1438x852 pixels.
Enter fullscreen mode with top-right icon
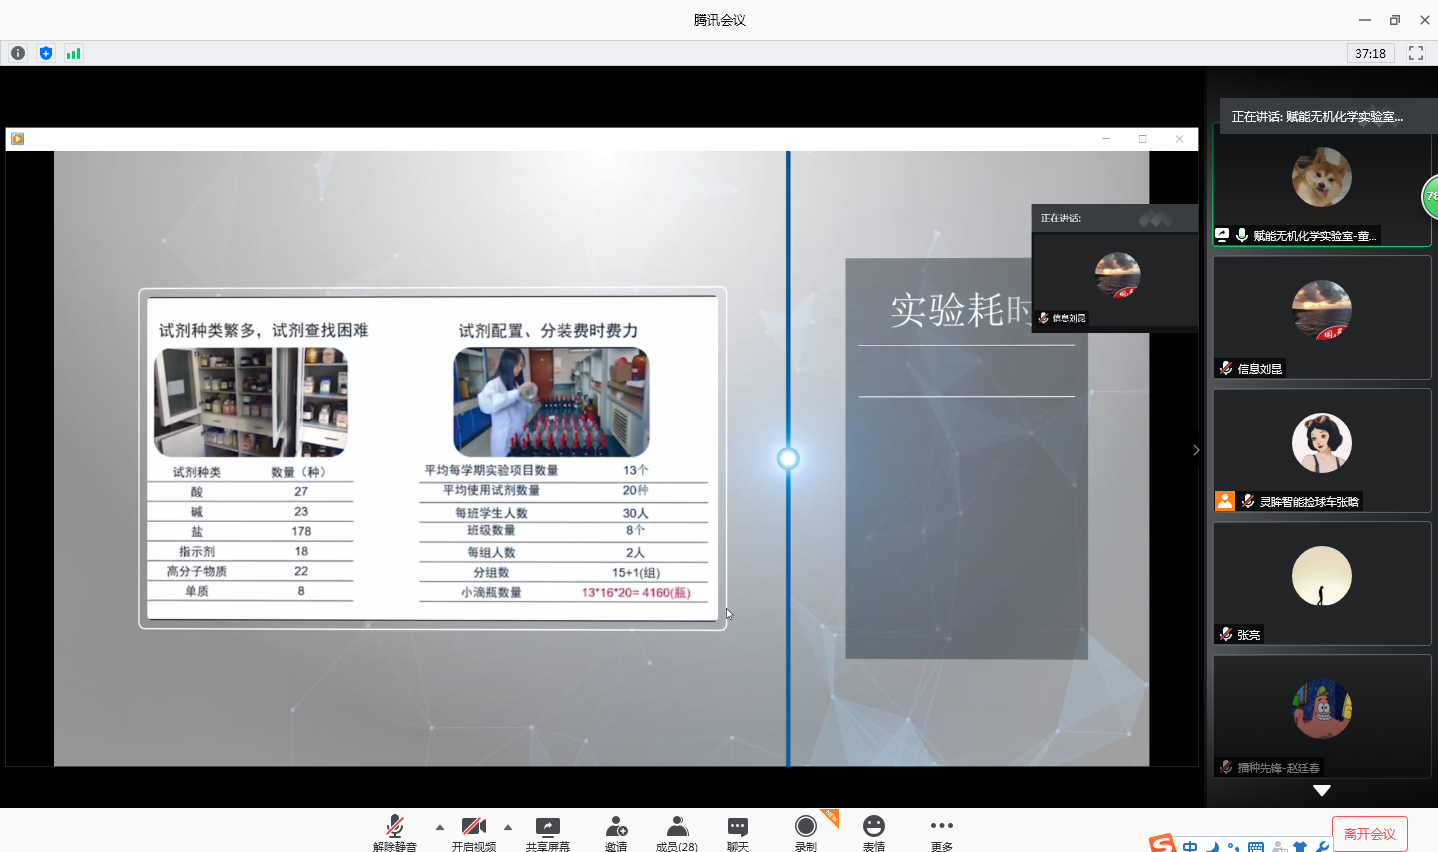(x=1416, y=53)
